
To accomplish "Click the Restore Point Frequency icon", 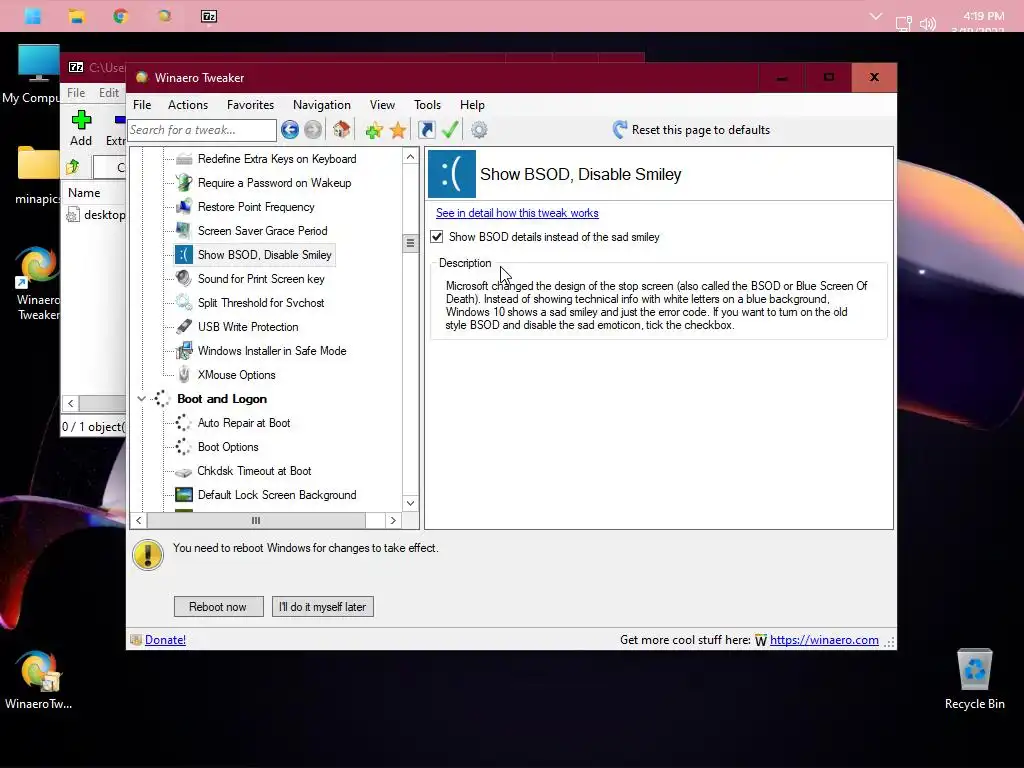I will (184, 207).
